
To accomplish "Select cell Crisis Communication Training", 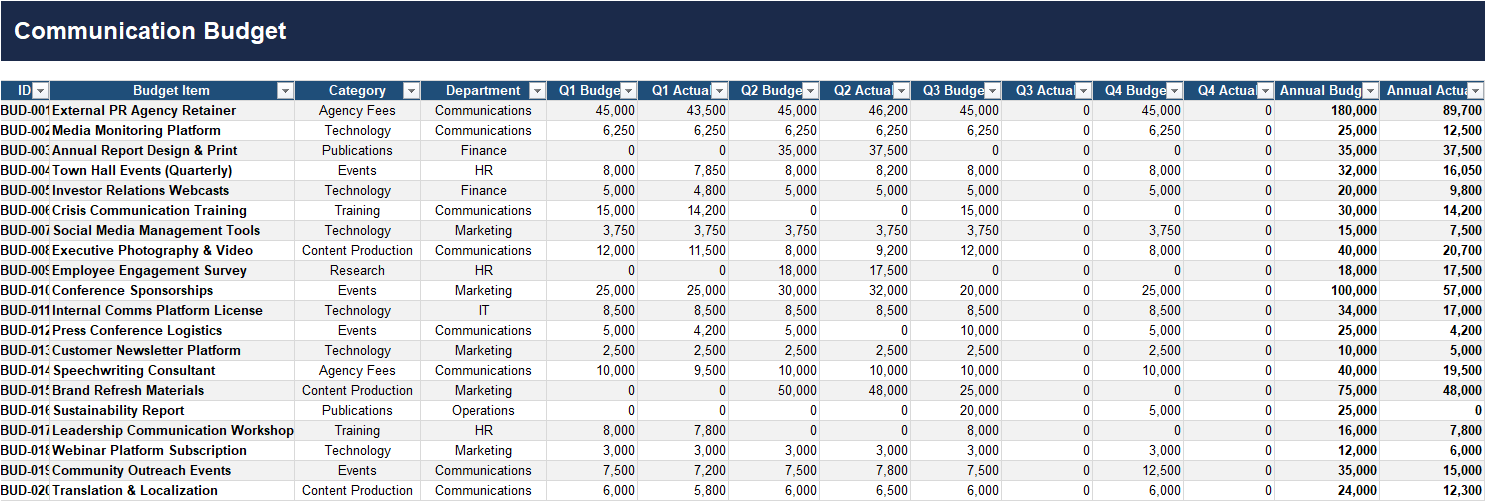I will point(172,211).
